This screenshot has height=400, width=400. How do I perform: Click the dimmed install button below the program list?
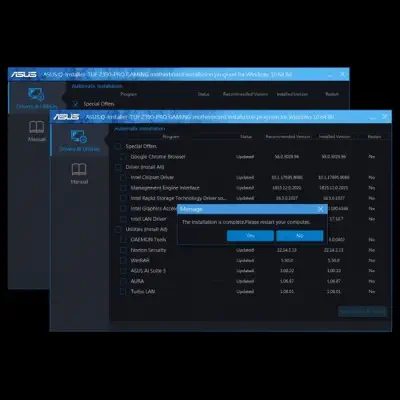click(362, 311)
